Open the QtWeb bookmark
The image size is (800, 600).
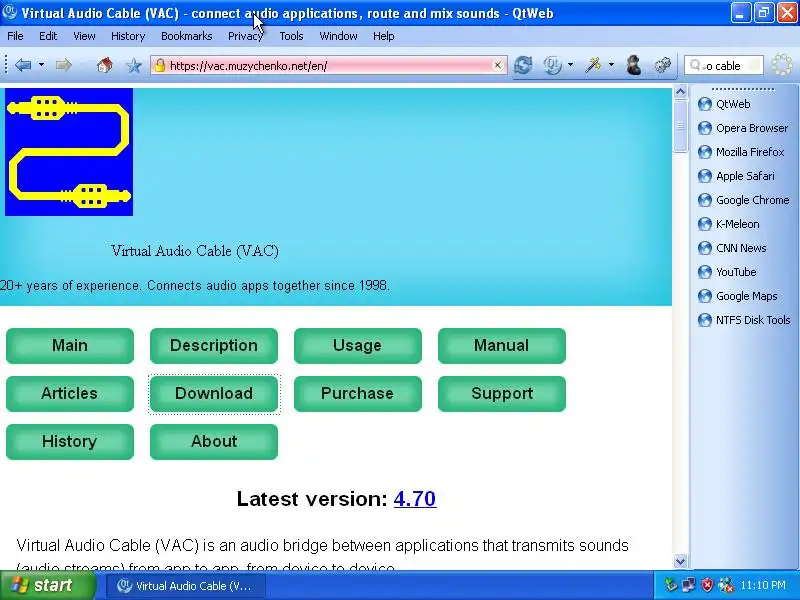[x=724, y=104]
